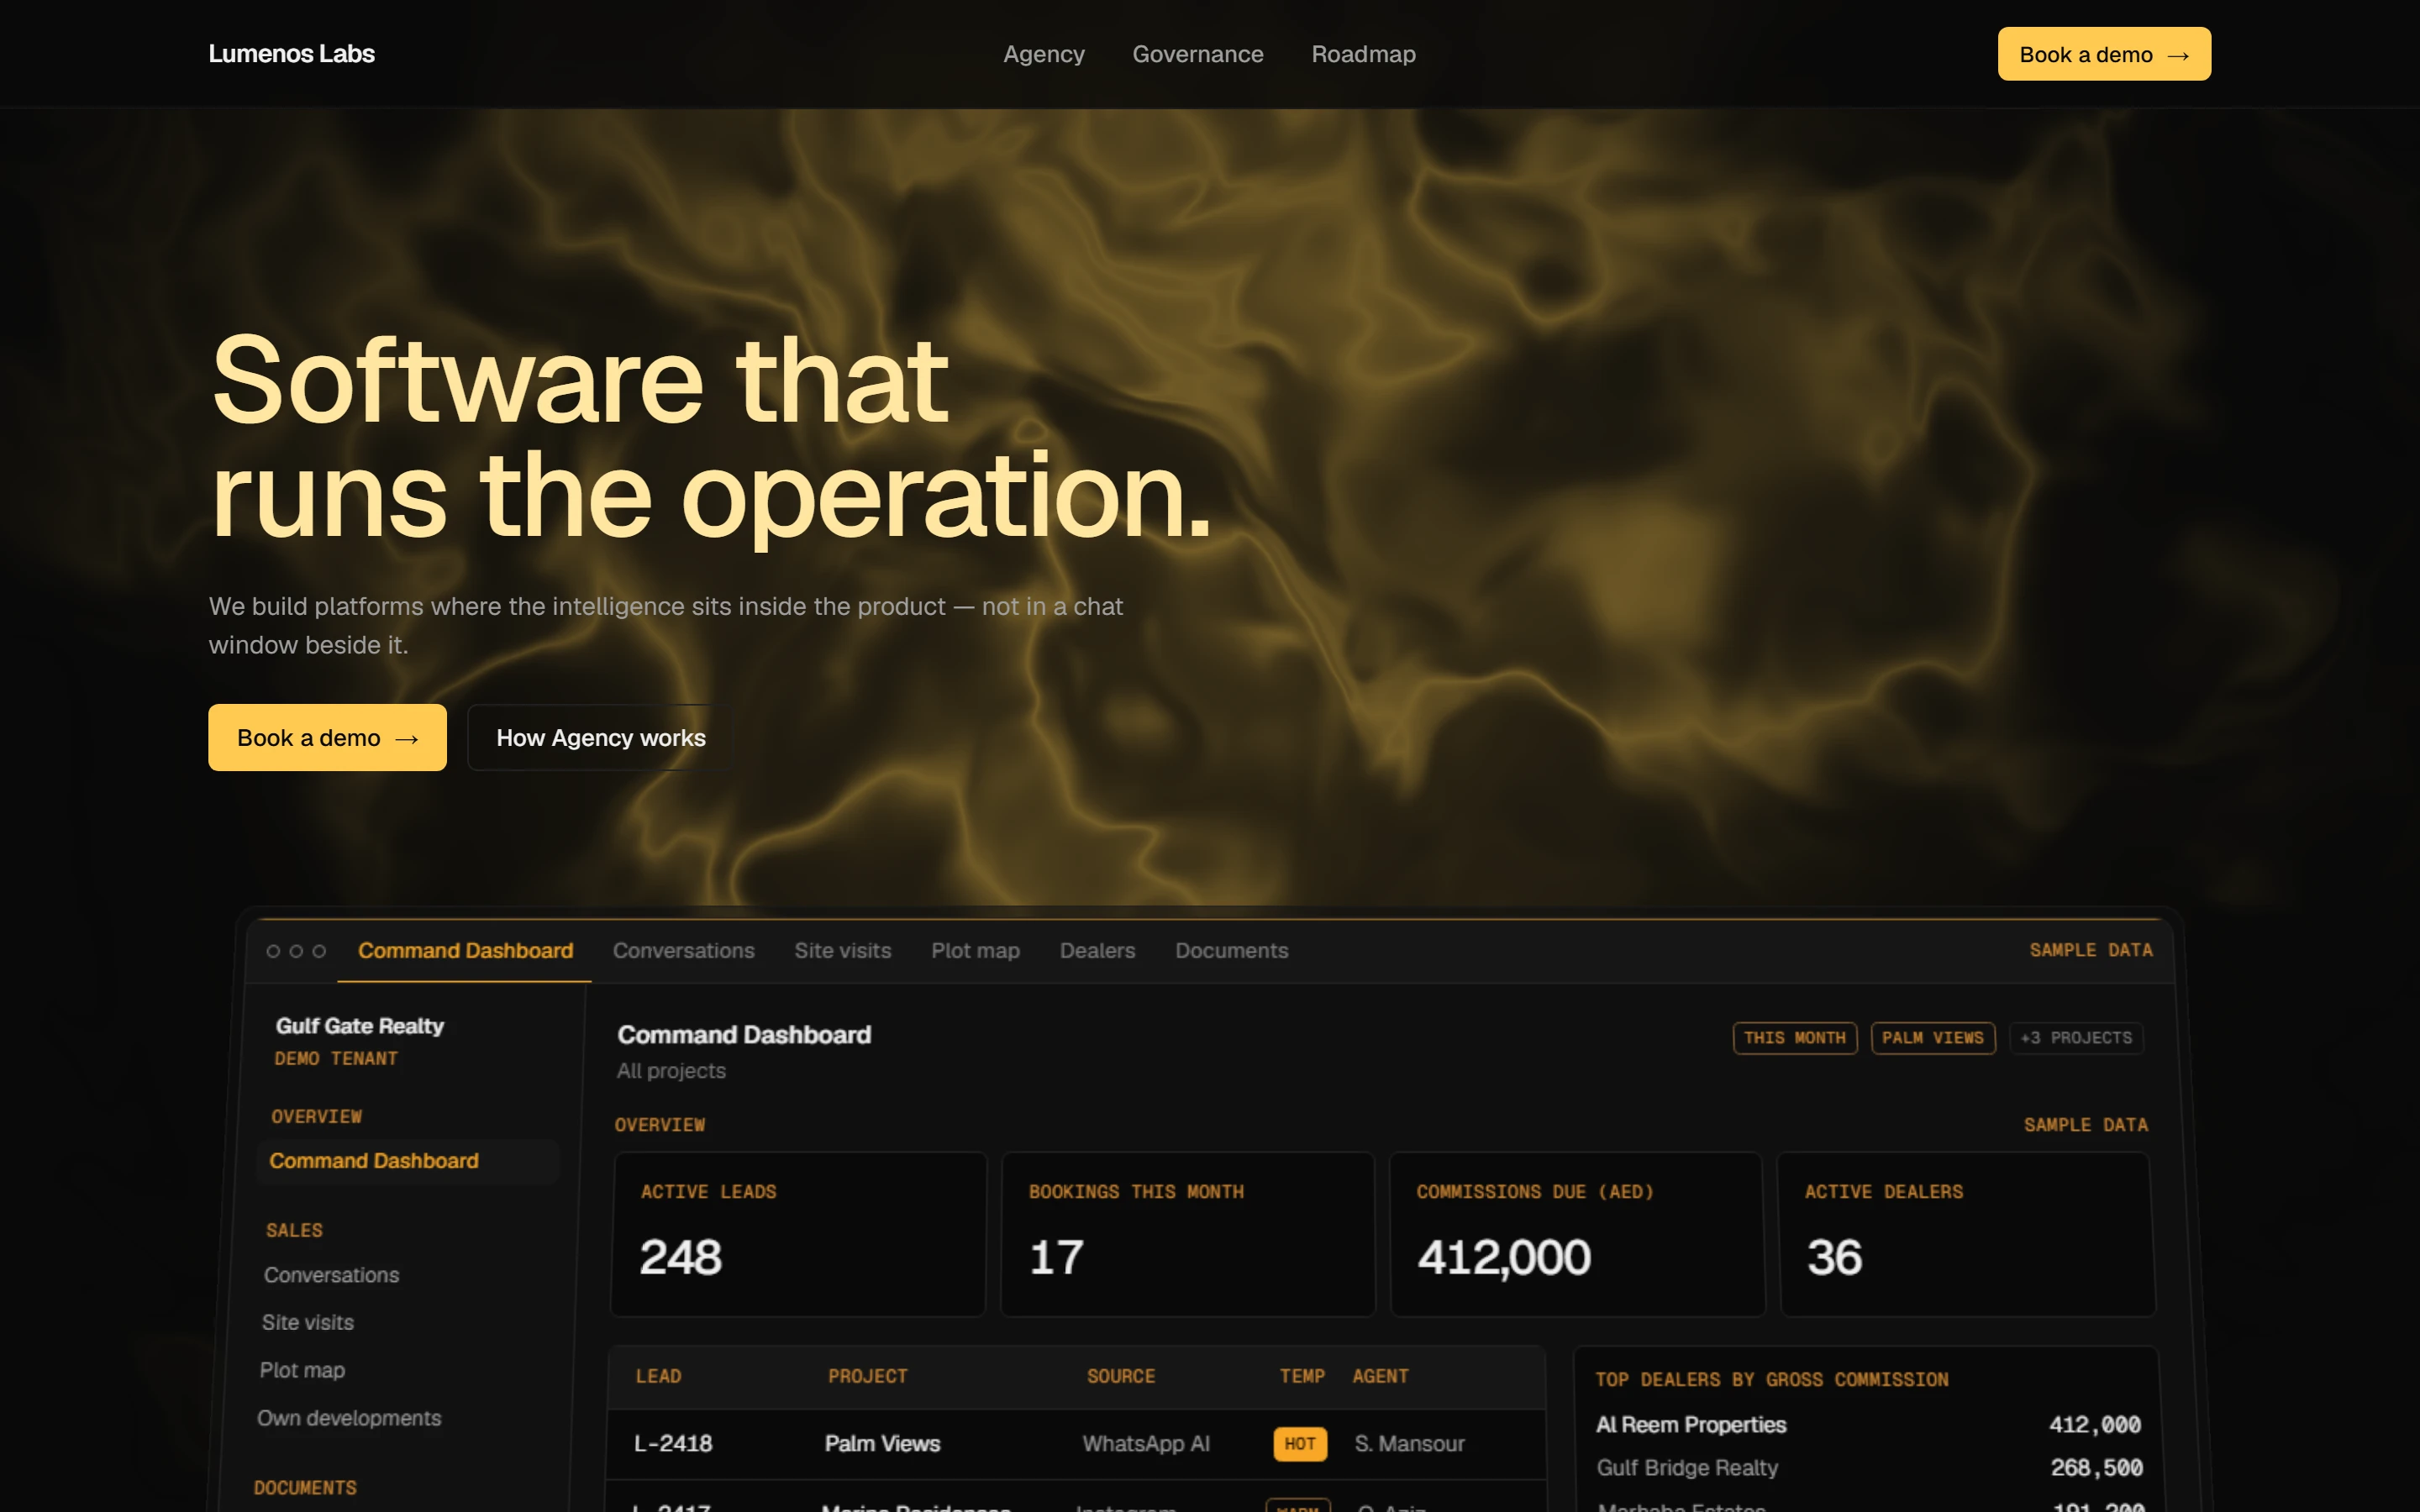This screenshot has height=1512, width=2420.
Task: Select Command Dashboard in the sidebar
Action: tap(407, 1161)
